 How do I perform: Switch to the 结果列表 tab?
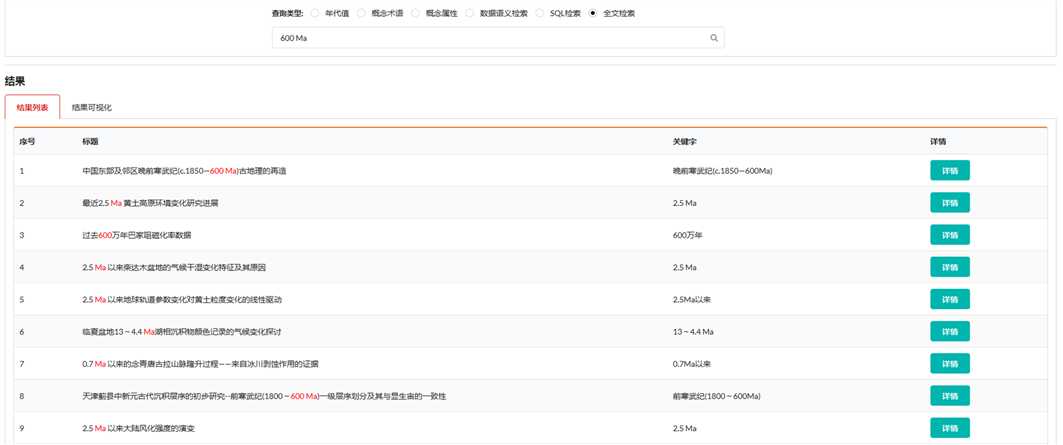(33, 107)
